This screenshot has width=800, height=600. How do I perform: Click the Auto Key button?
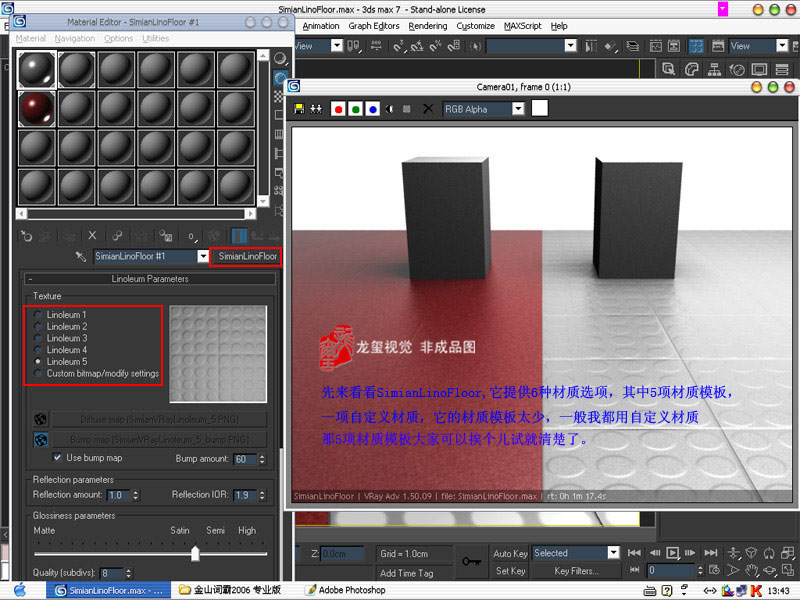click(x=510, y=554)
